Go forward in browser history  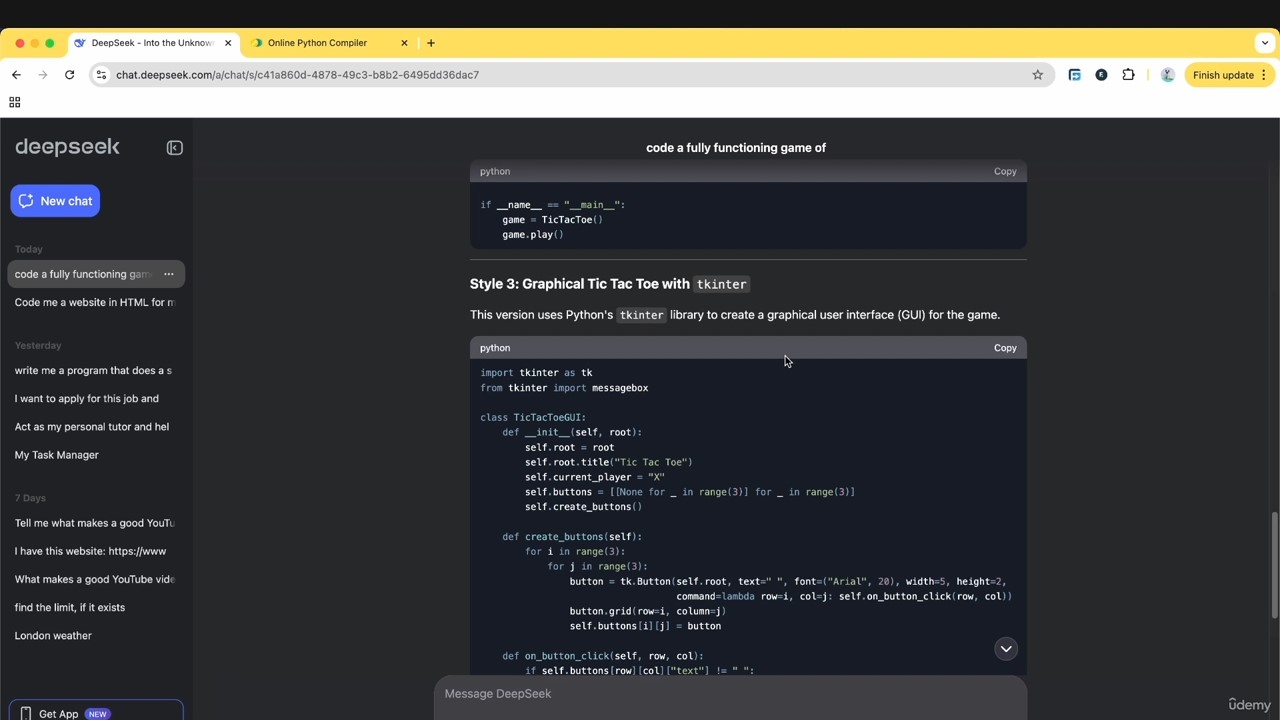click(43, 75)
